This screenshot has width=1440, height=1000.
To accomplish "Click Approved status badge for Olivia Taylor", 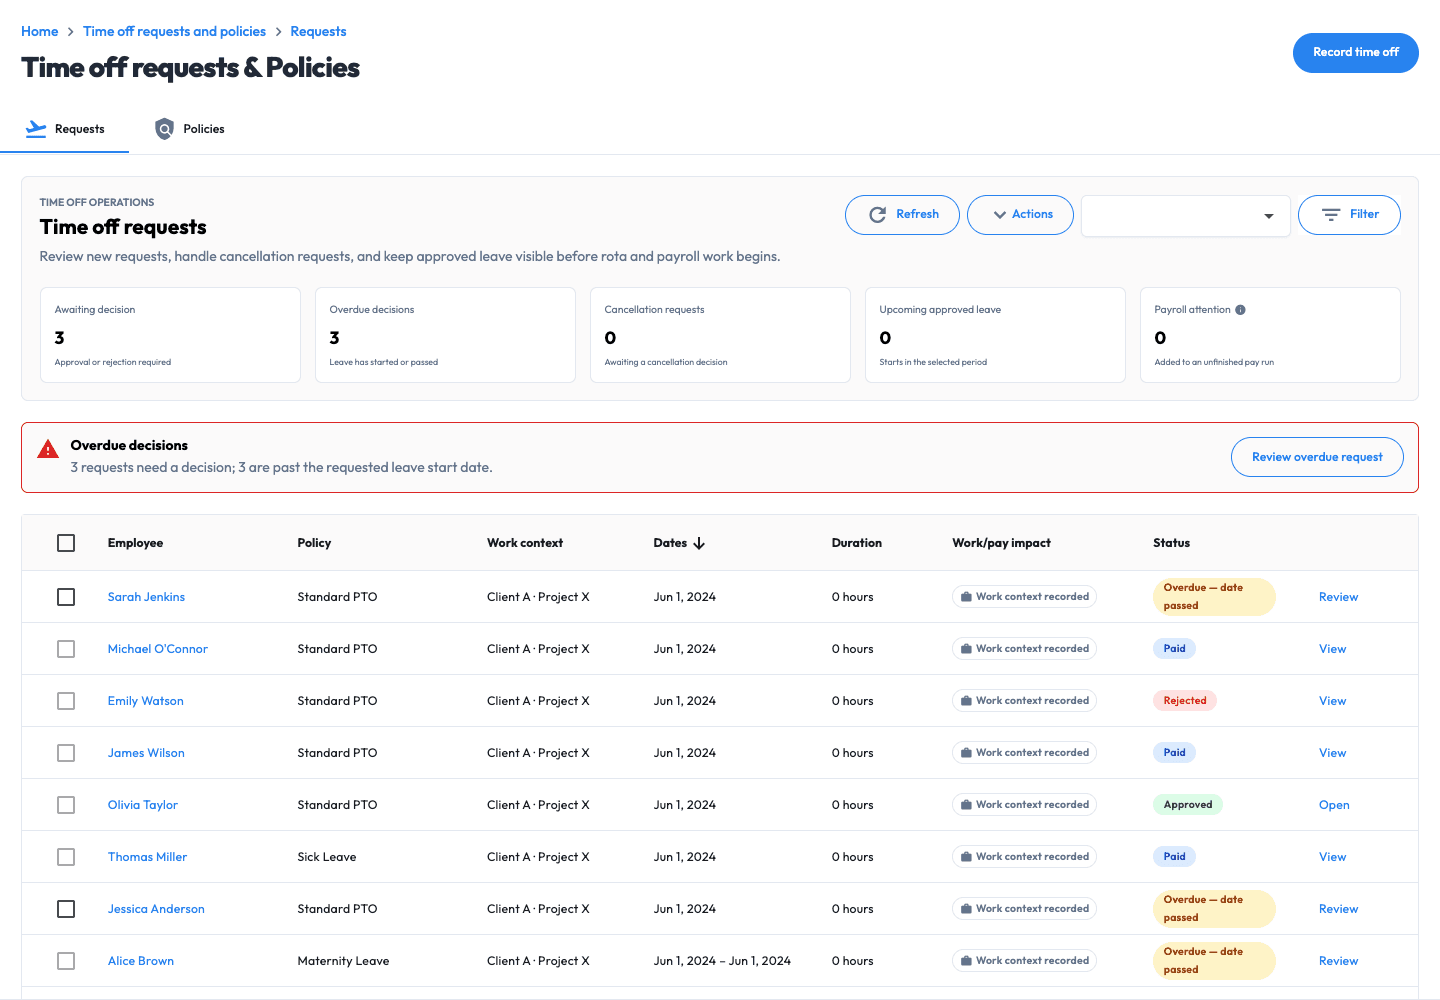I will point(1188,805).
